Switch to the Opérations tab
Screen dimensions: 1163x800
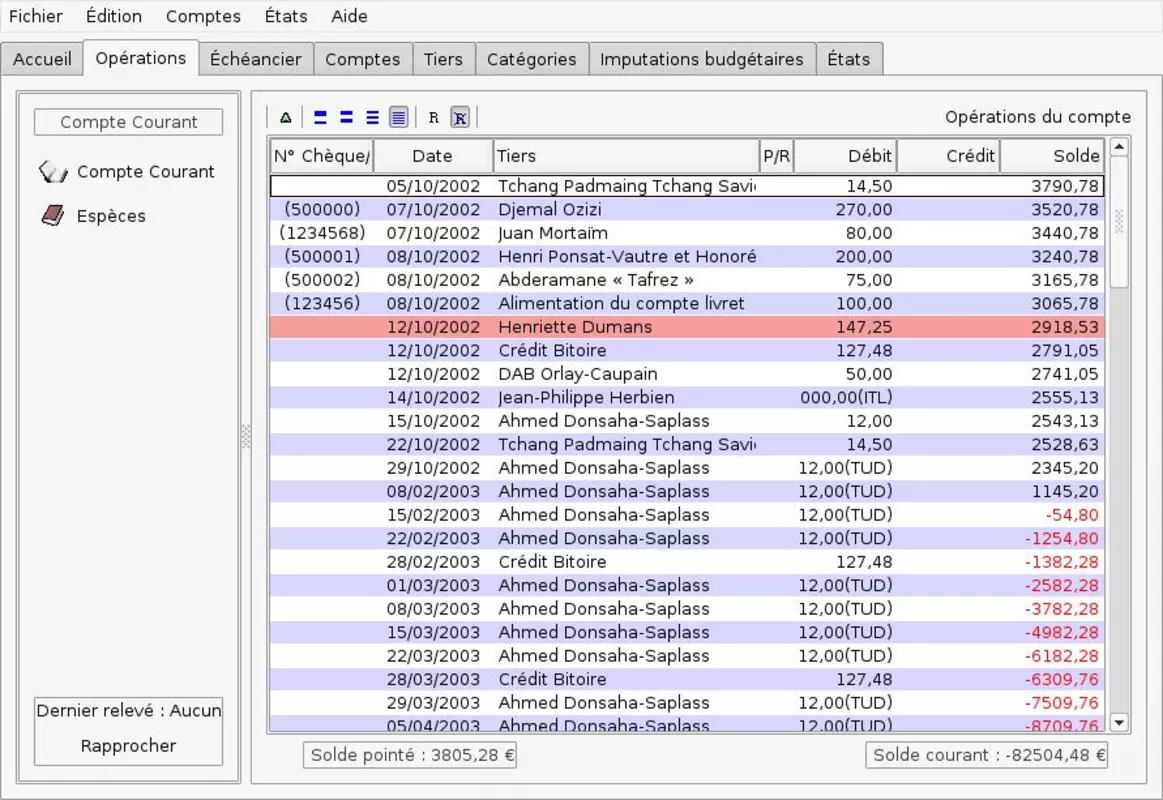coord(141,58)
